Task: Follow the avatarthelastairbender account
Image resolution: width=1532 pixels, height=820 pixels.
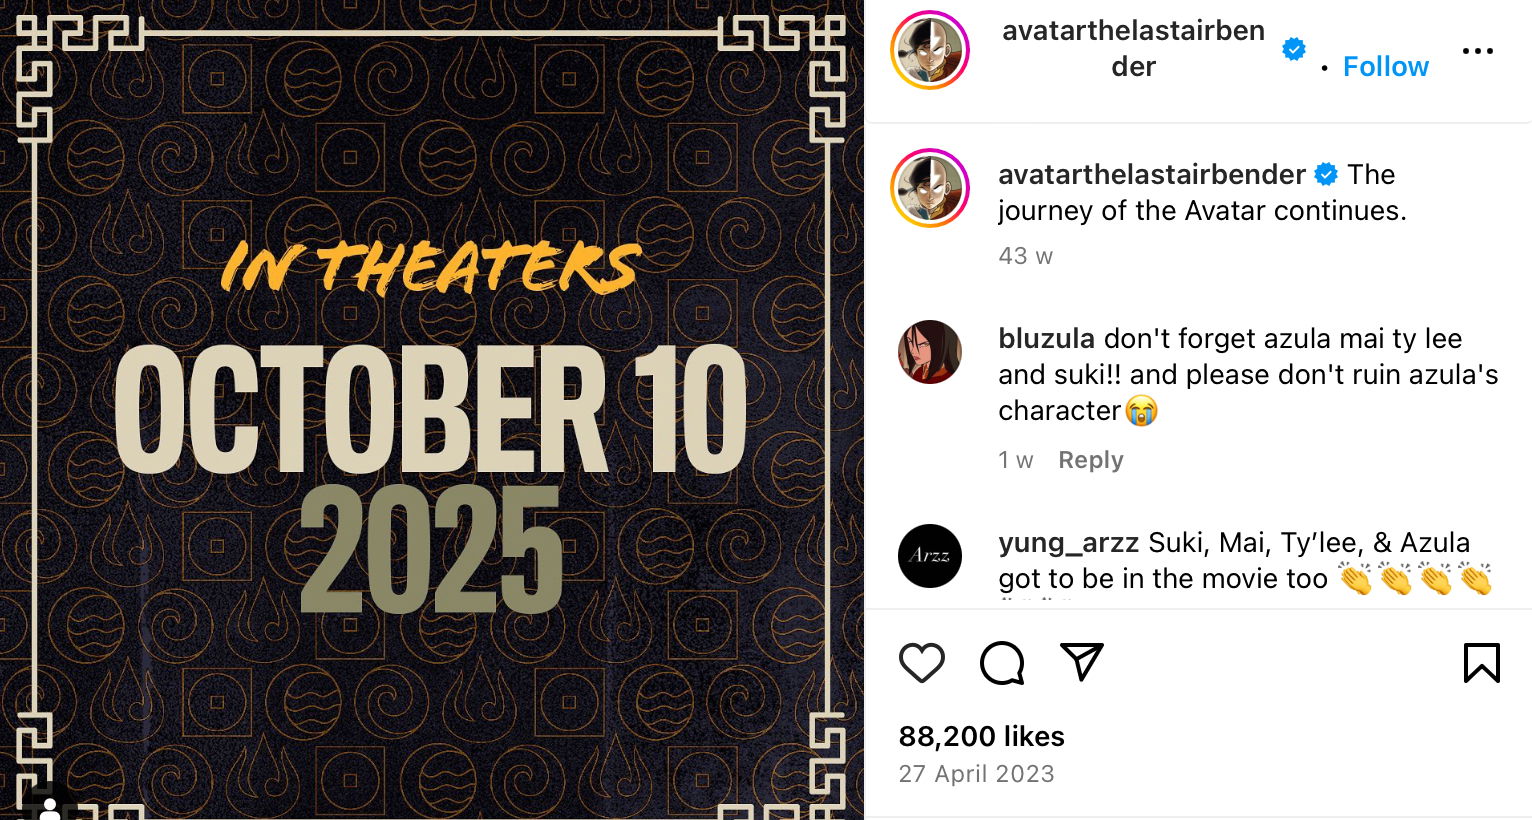Action: 1385,67
